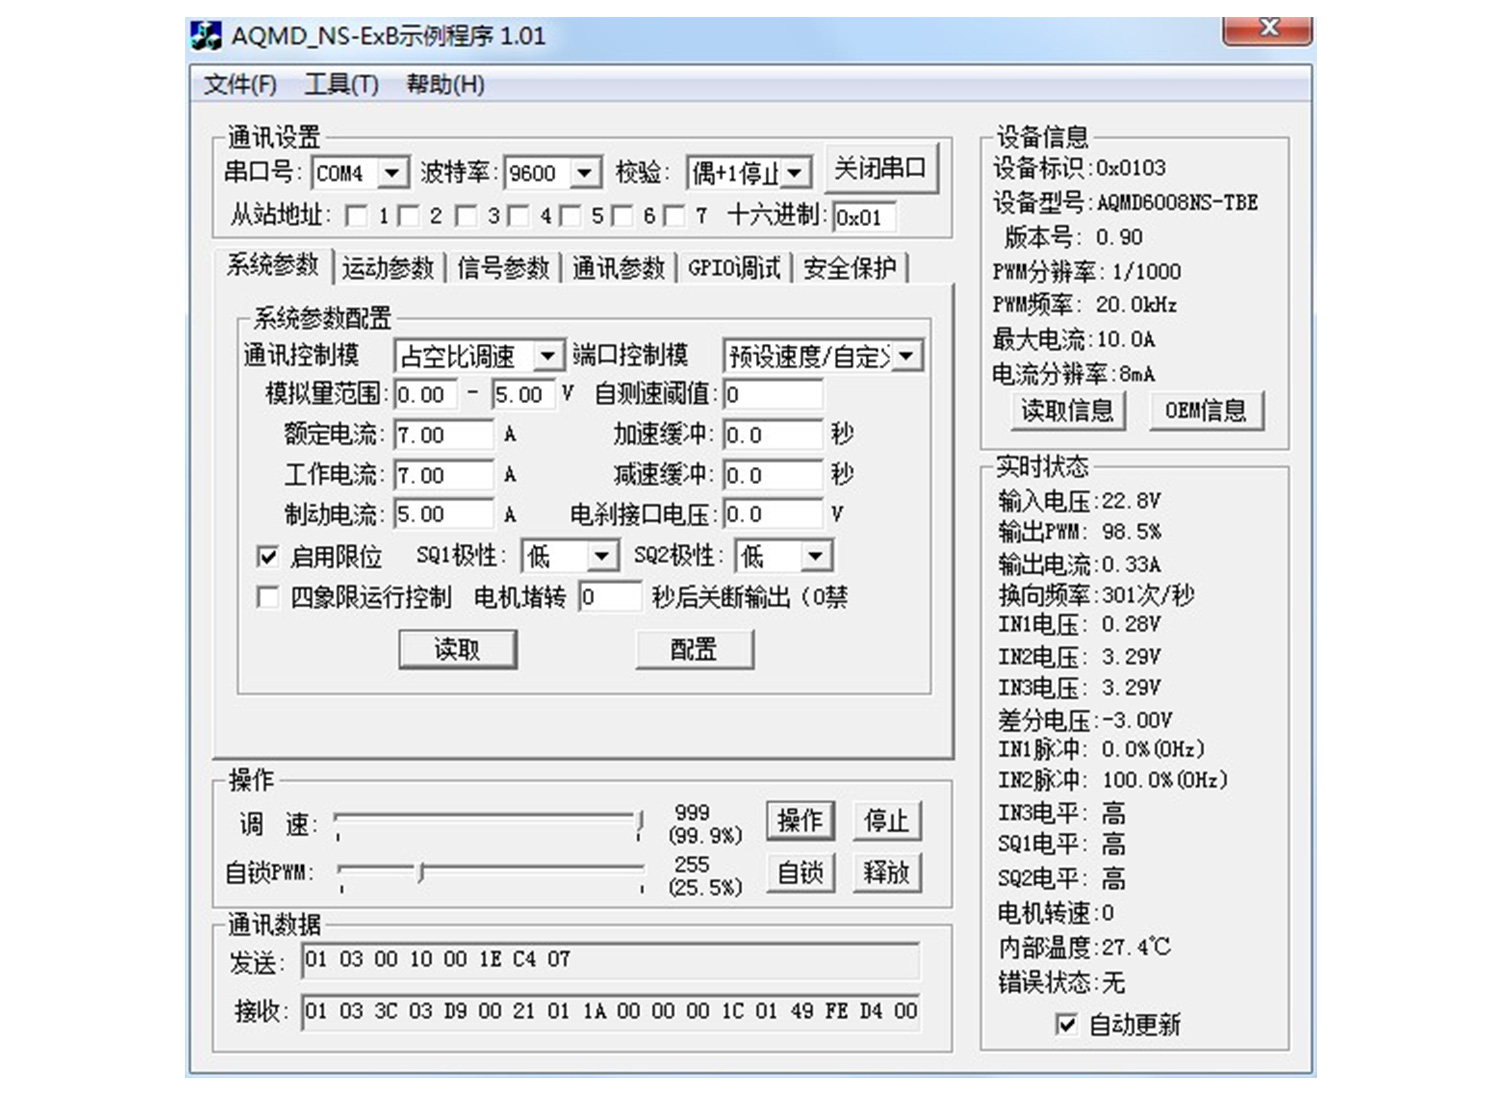Click the 关闭串口 button
Image resolution: width=1500 pixels, height=1096 pixels.
tap(880, 169)
